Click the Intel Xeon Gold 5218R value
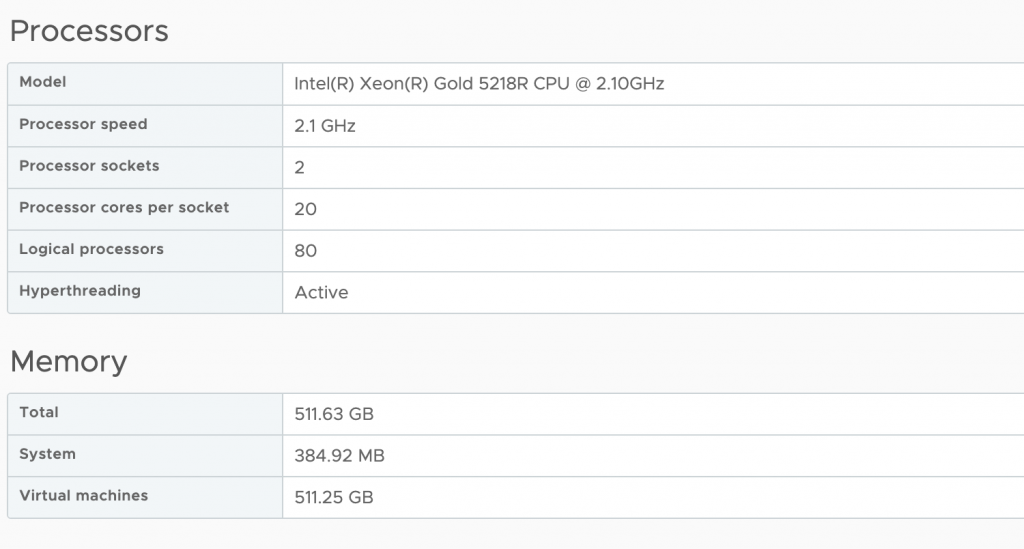 pos(479,84)
